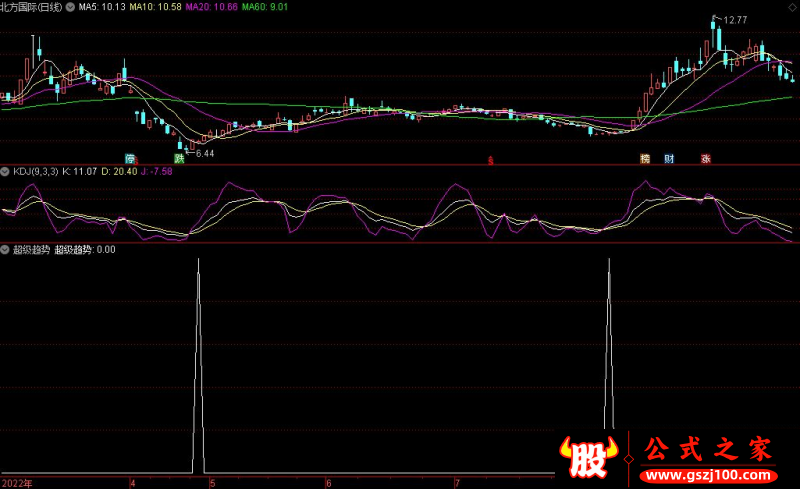This screenshot has width=800, height=489.
Task: Click the 北方国际(日线) chart title
Action: click(x=32, y=7)
